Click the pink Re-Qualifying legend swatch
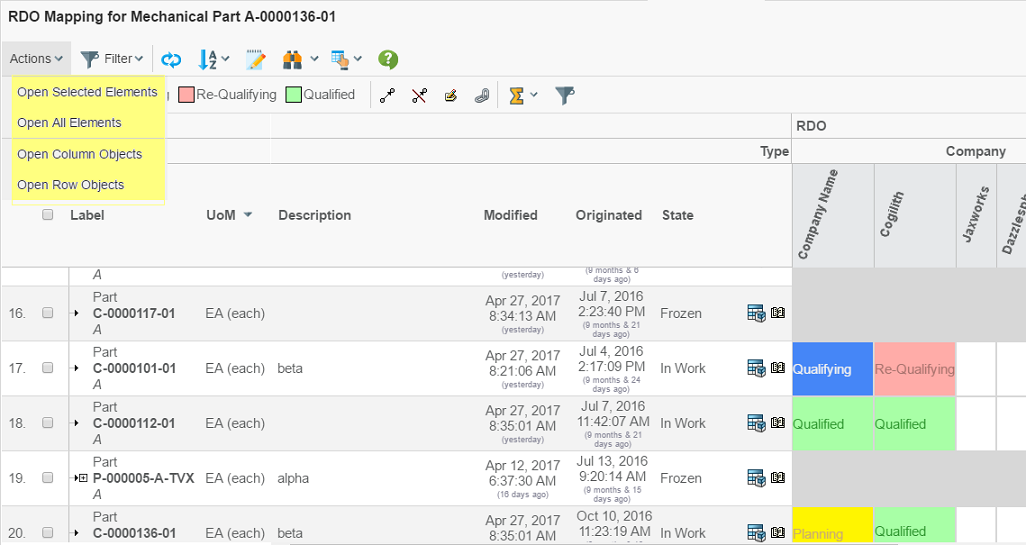Image resolution: width=1026 pixels, height=545 pixels. [186, 95]
